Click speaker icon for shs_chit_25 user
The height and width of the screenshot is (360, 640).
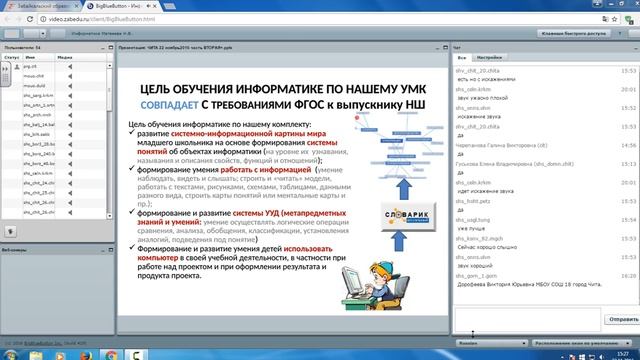[70, 193]
